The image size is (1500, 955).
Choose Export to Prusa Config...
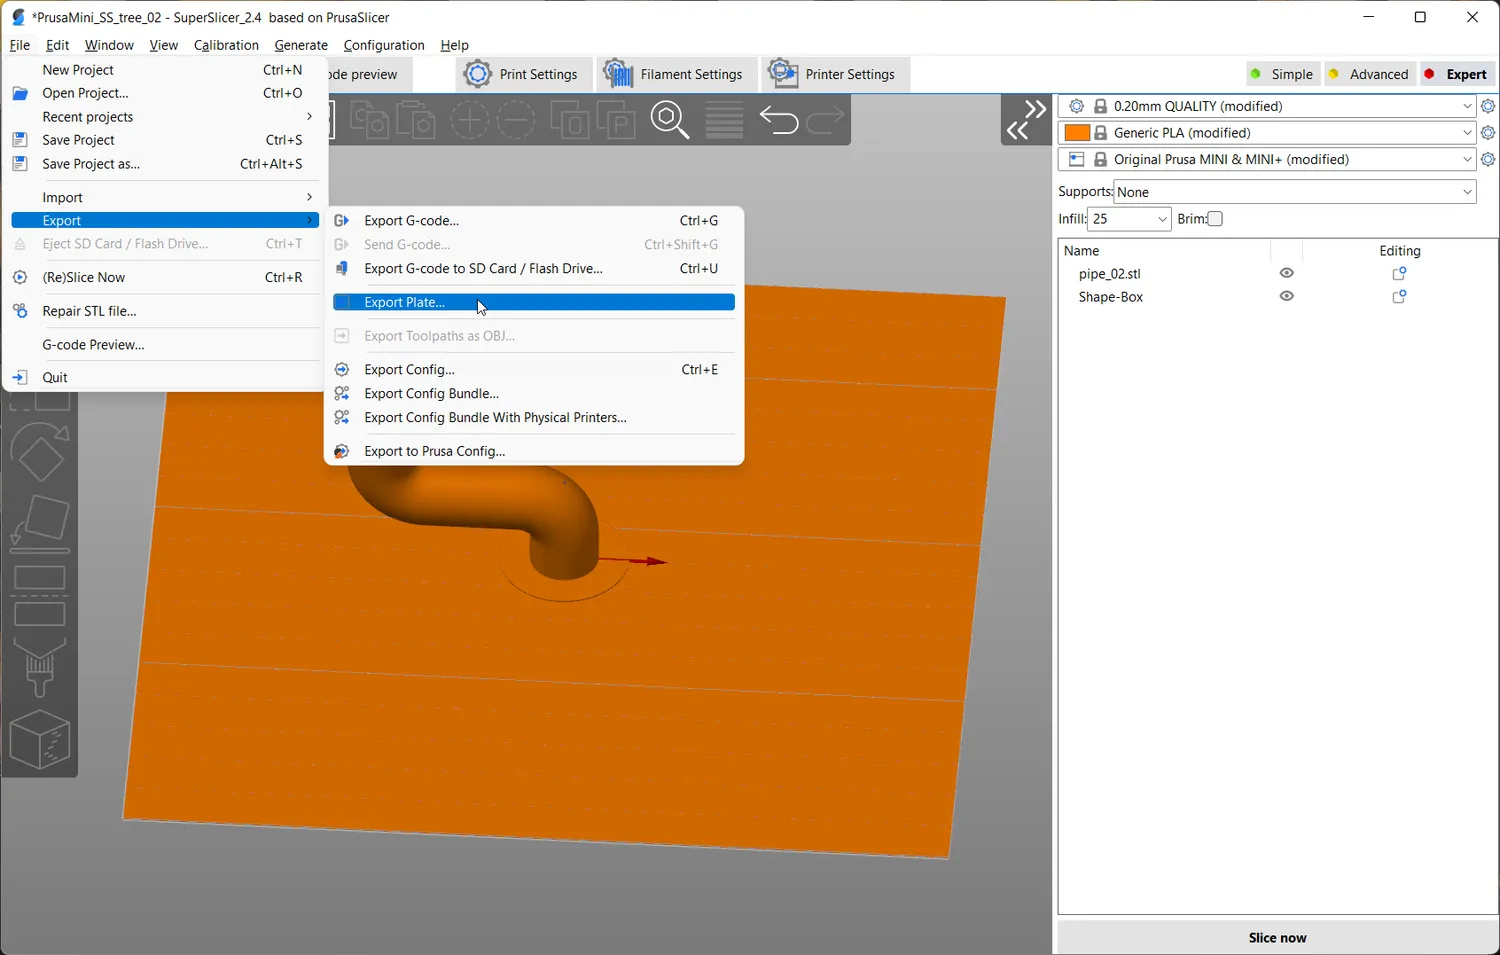tap(534, 451)
